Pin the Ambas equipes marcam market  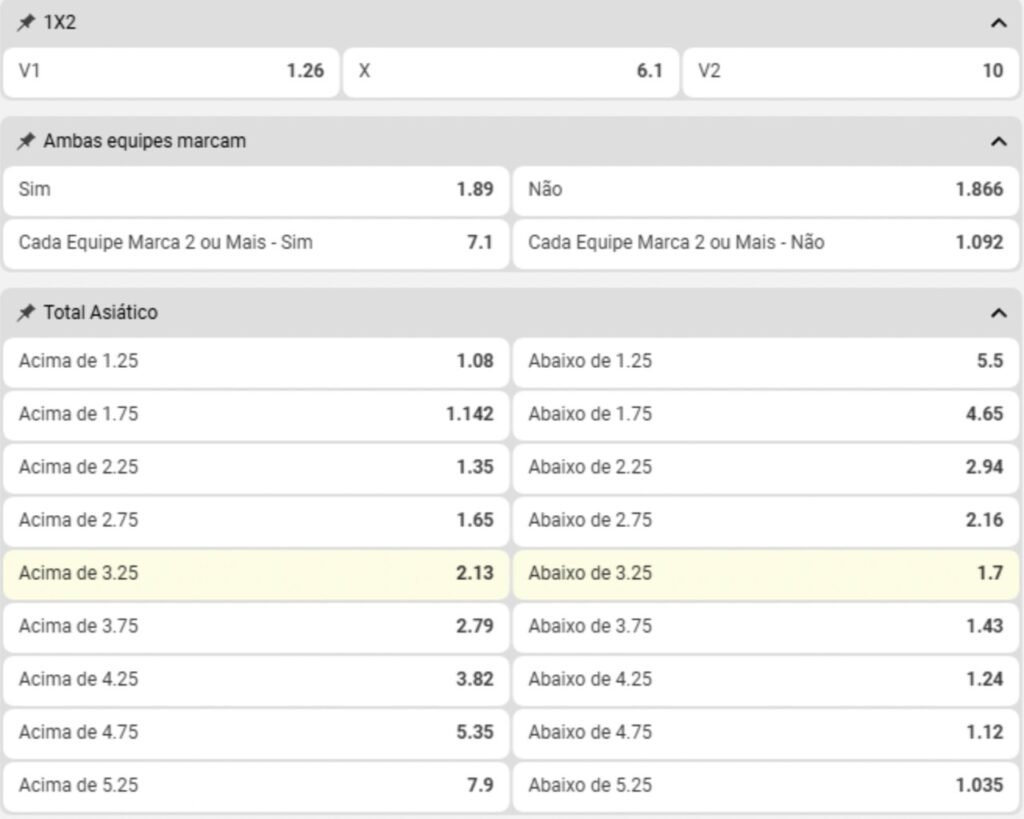coord(26,141)
